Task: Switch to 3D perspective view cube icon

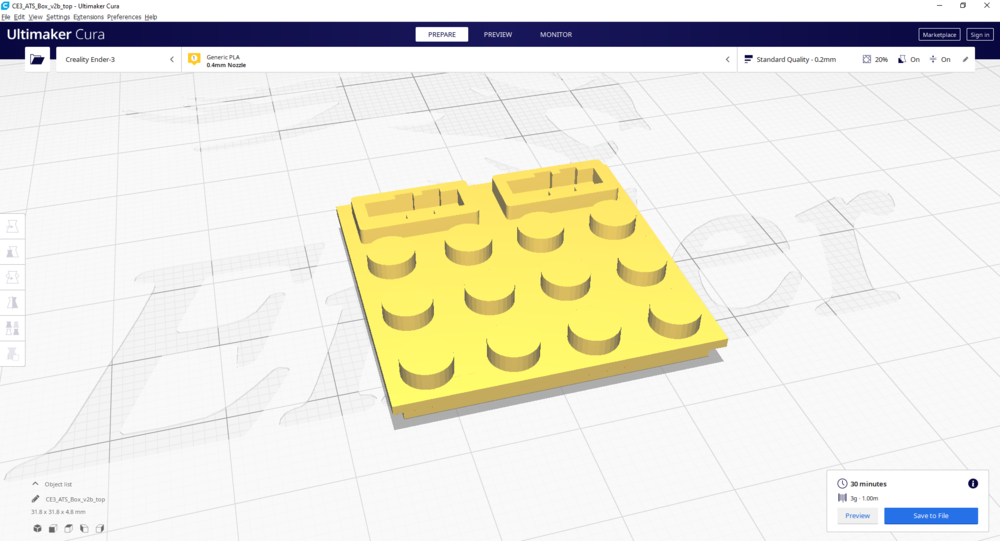Action: pyautogui.click(x=38, y=528)
